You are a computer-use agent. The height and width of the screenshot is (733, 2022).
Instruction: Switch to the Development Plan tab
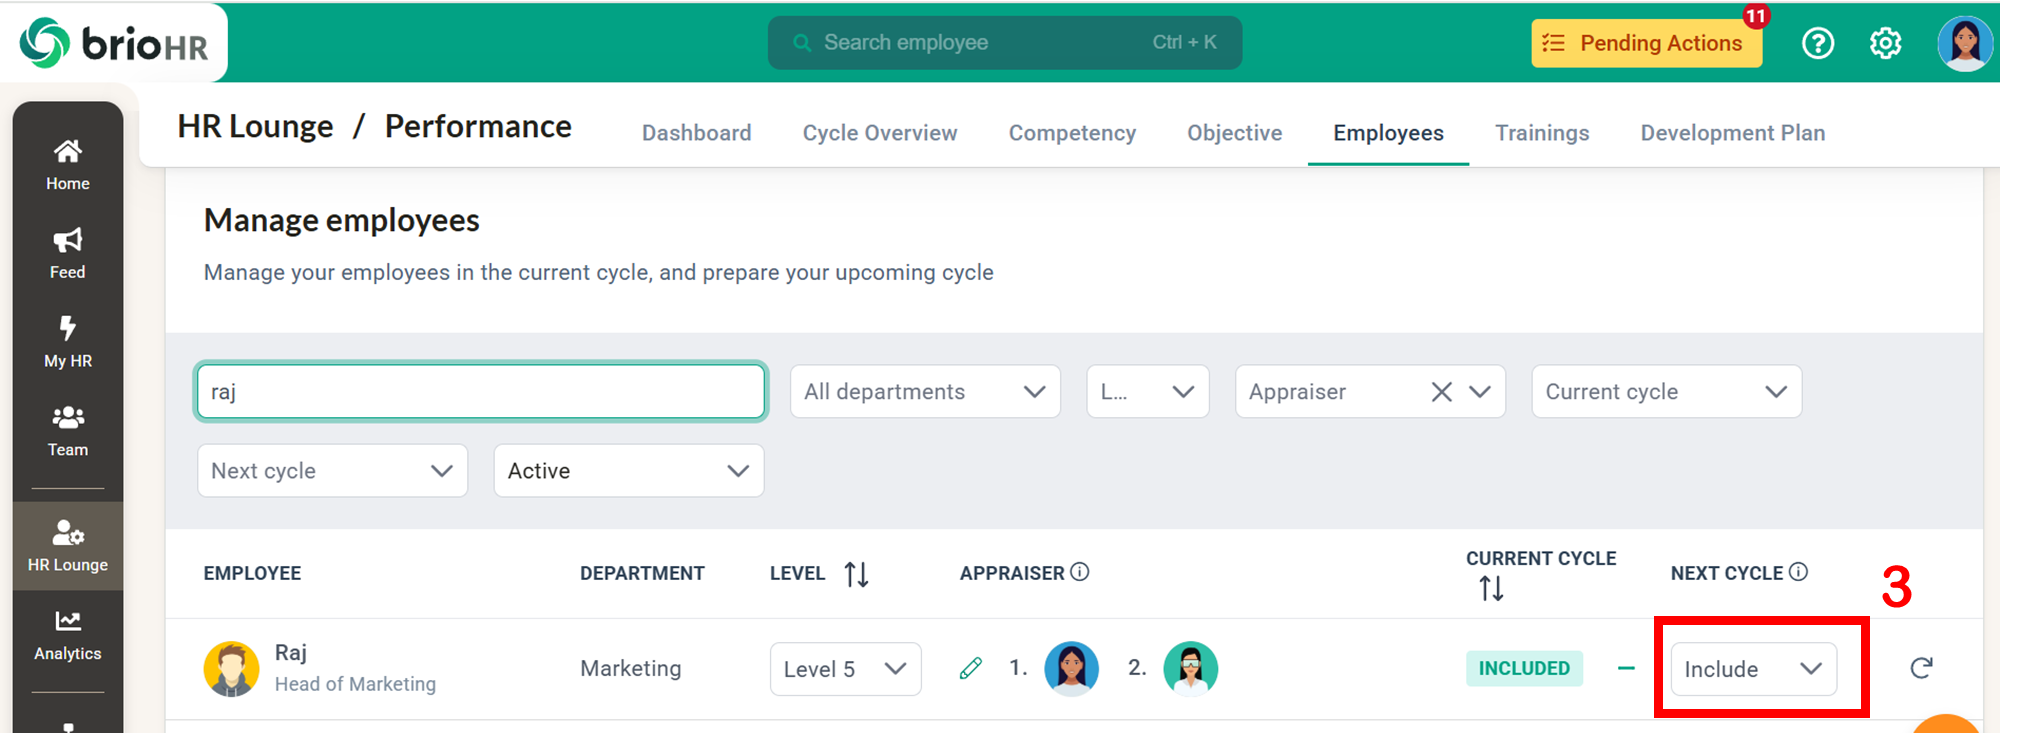pos(1732,133)
